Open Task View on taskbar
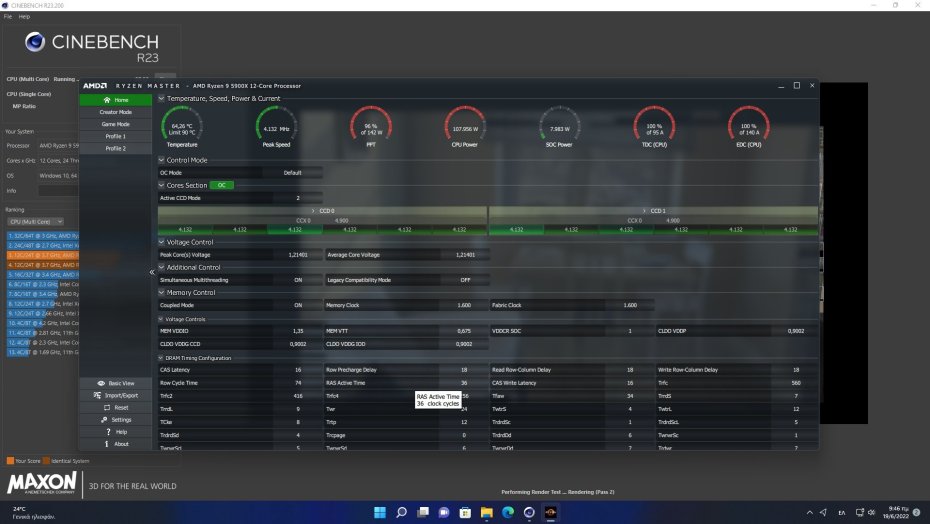 pos(423,512)
